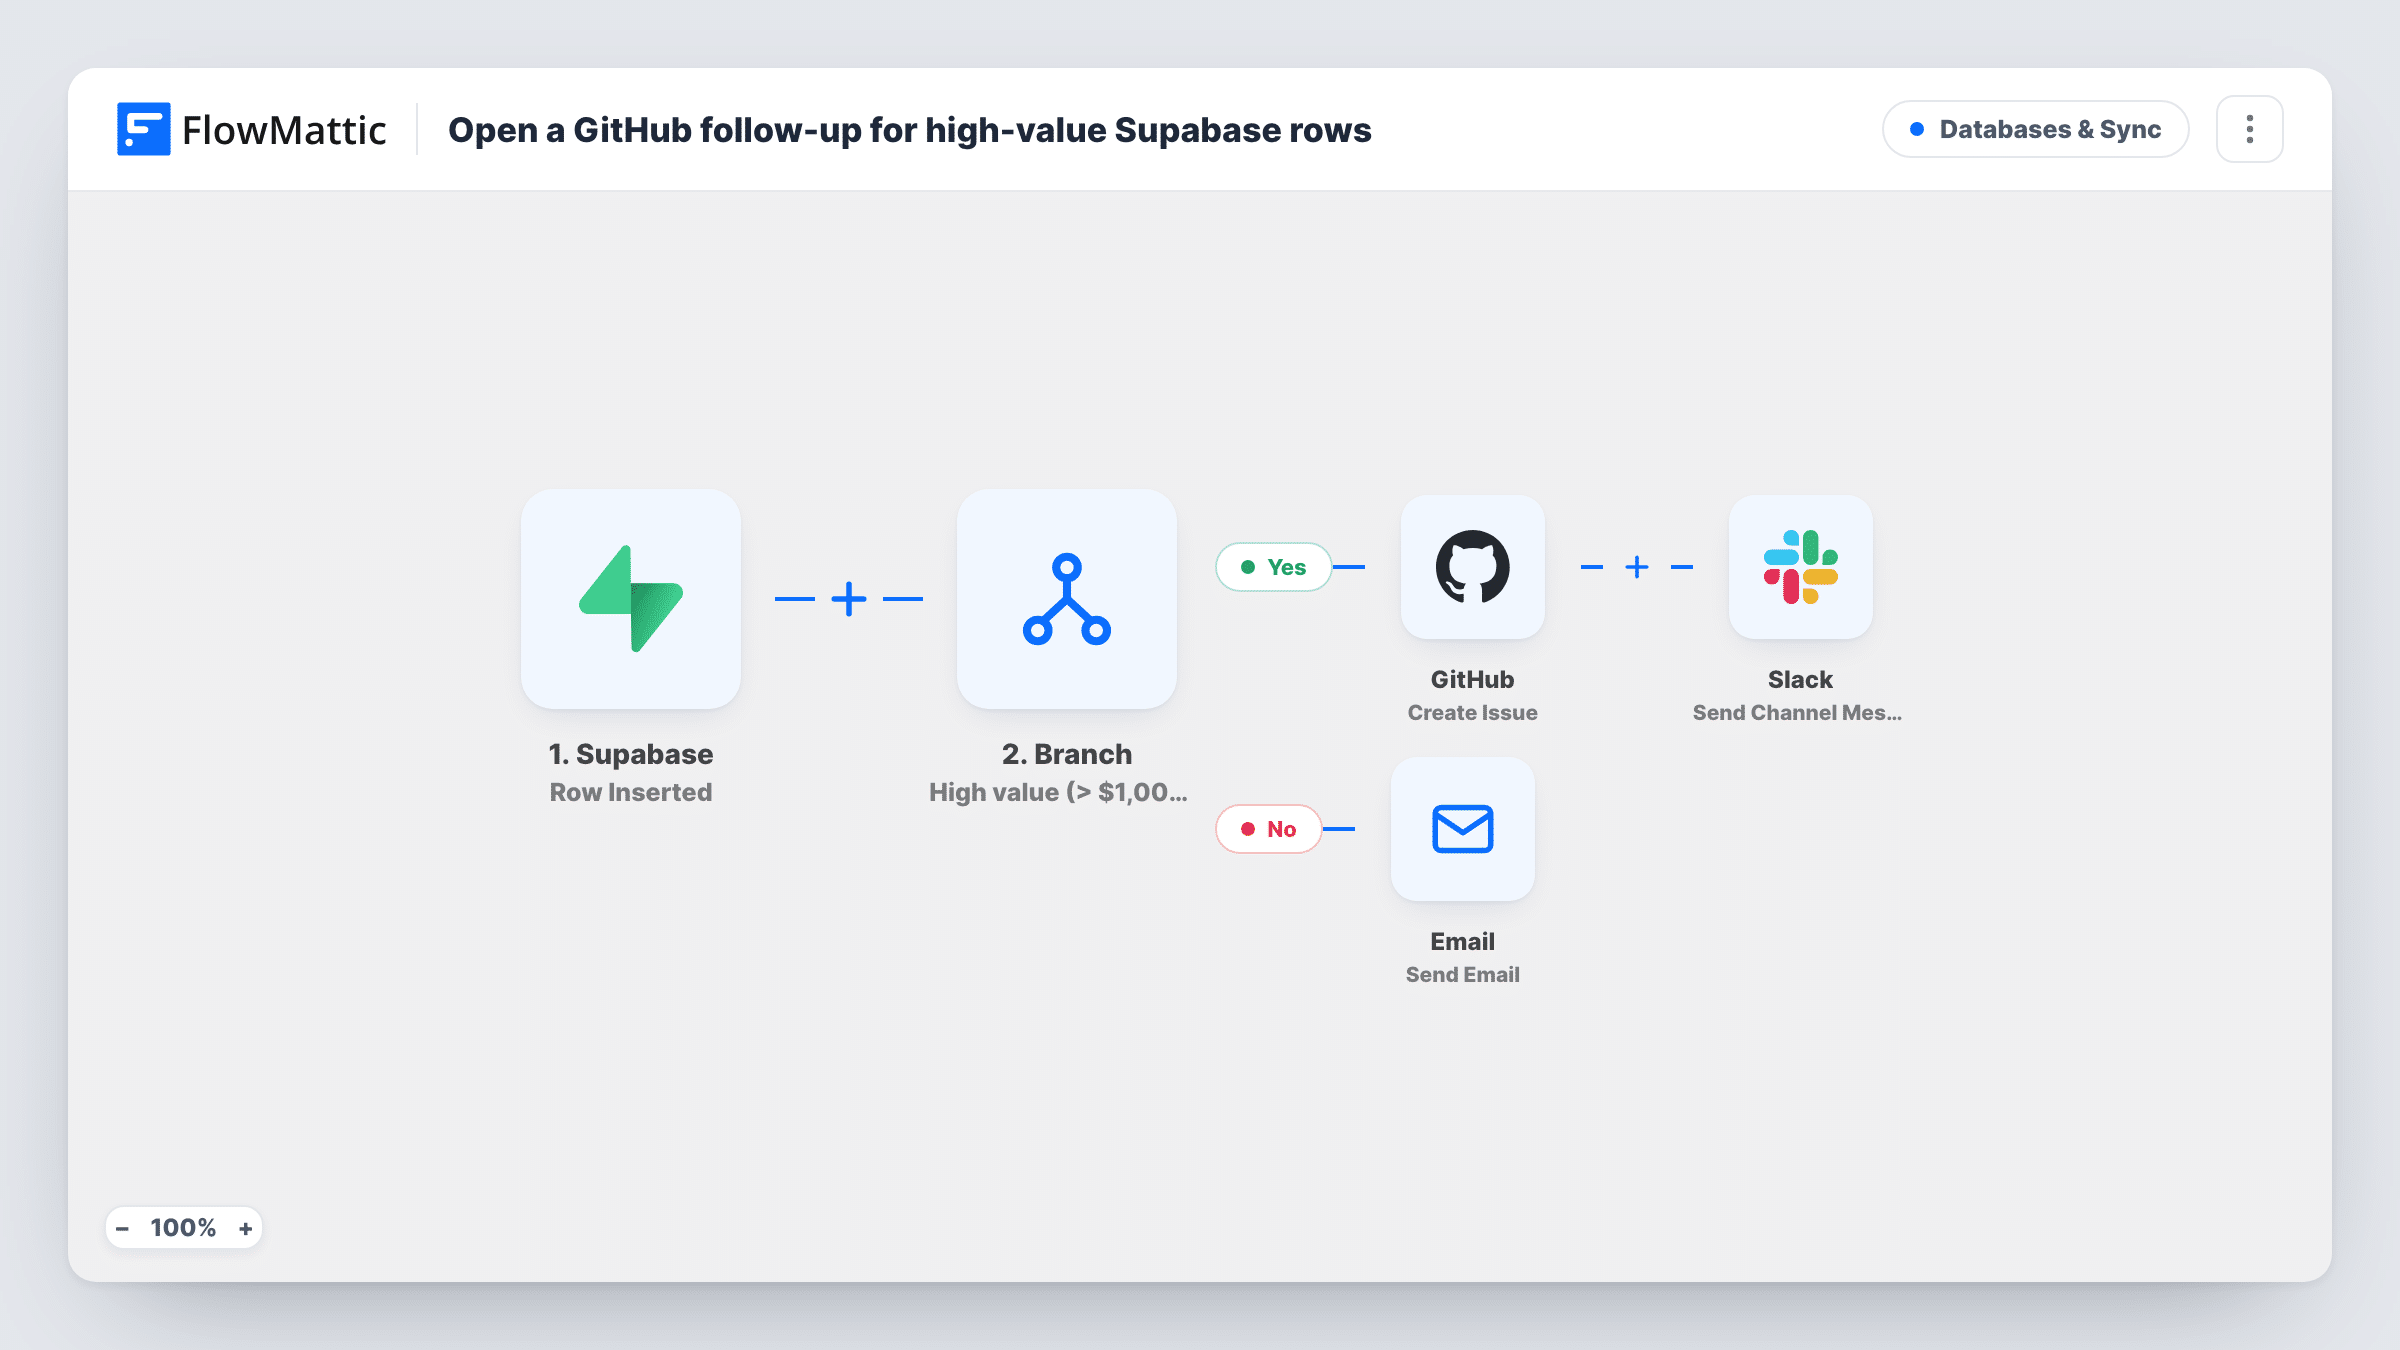
Task: Click the "High value (> $1,00..." label
Action: coord(1058,792)
